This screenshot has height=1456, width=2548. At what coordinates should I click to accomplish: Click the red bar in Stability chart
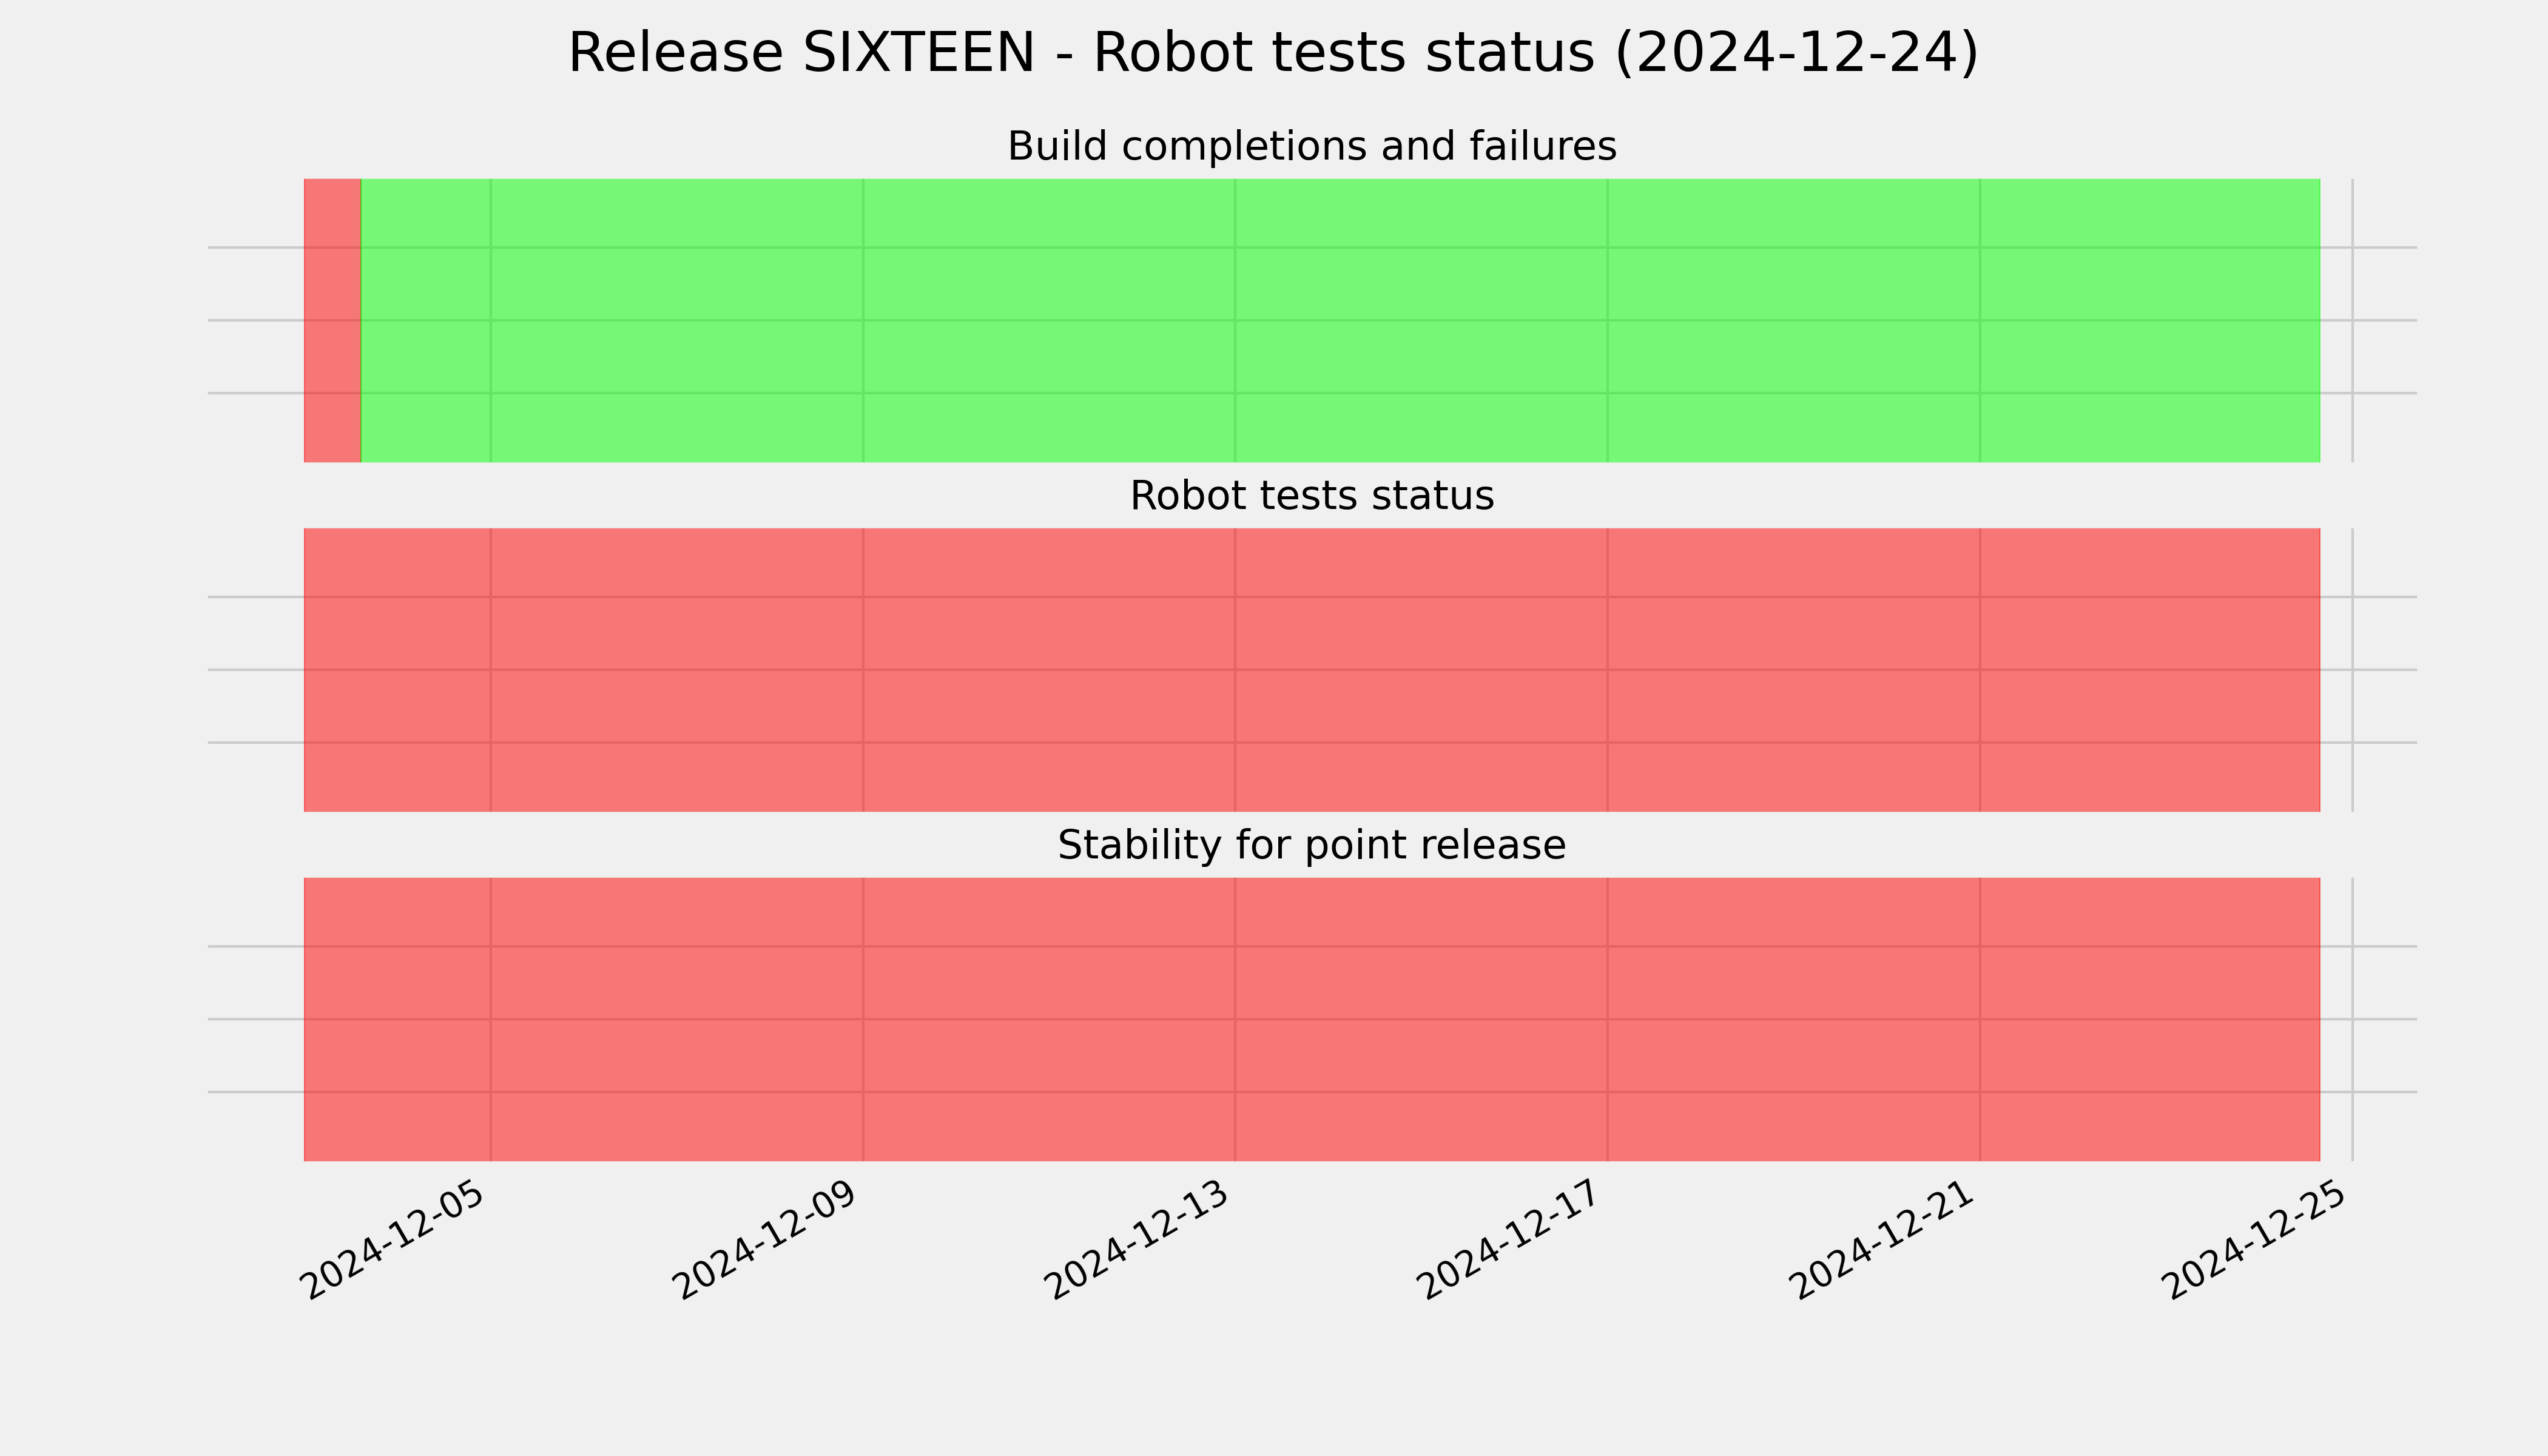[1311, 1019]
